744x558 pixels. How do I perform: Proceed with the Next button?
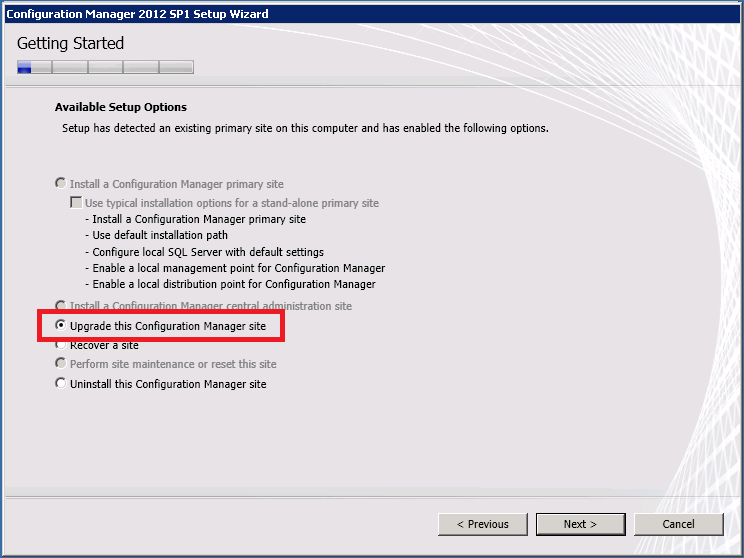pos(580,524)
